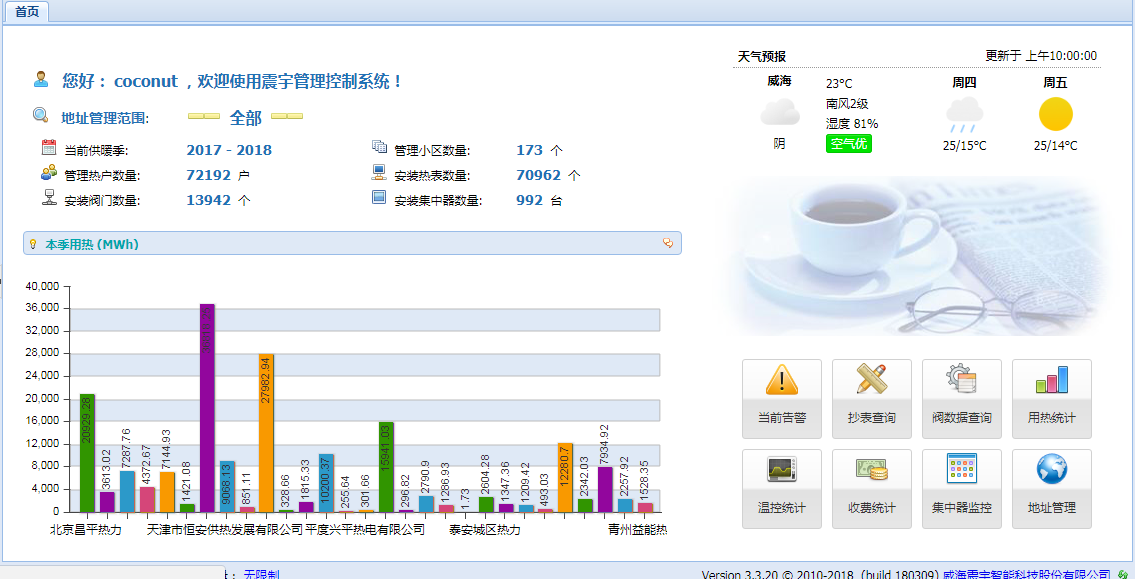1135x579 pixels.
Task: Open 阀数据查询 valve data query
Action: tap(961, 398)
